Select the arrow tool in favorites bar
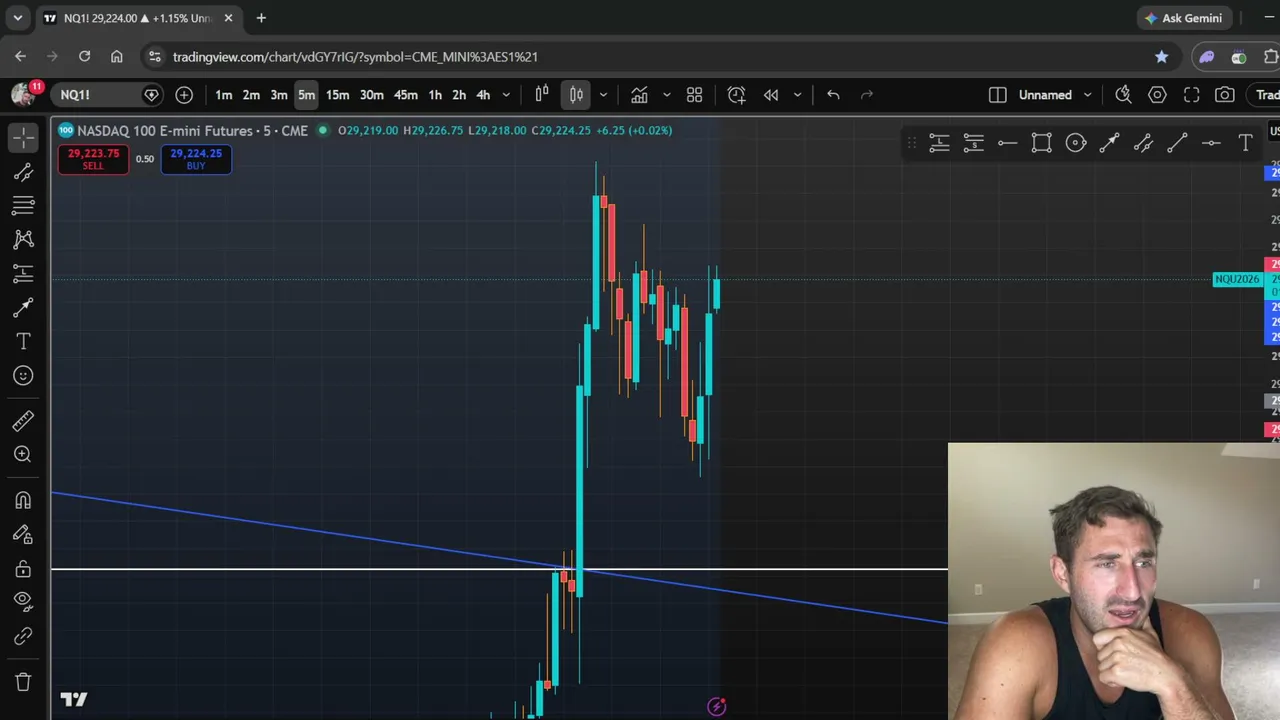1280x720 pixels. point(1109,144)
